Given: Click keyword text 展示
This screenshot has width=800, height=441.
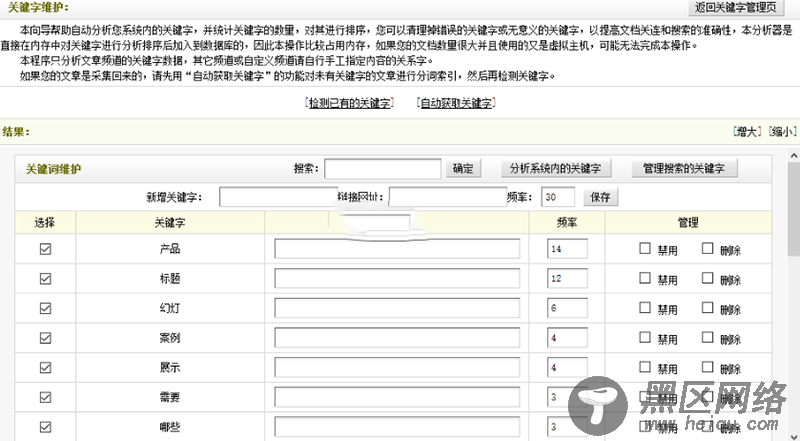Looking at the screenshot, I should [169, 368].
